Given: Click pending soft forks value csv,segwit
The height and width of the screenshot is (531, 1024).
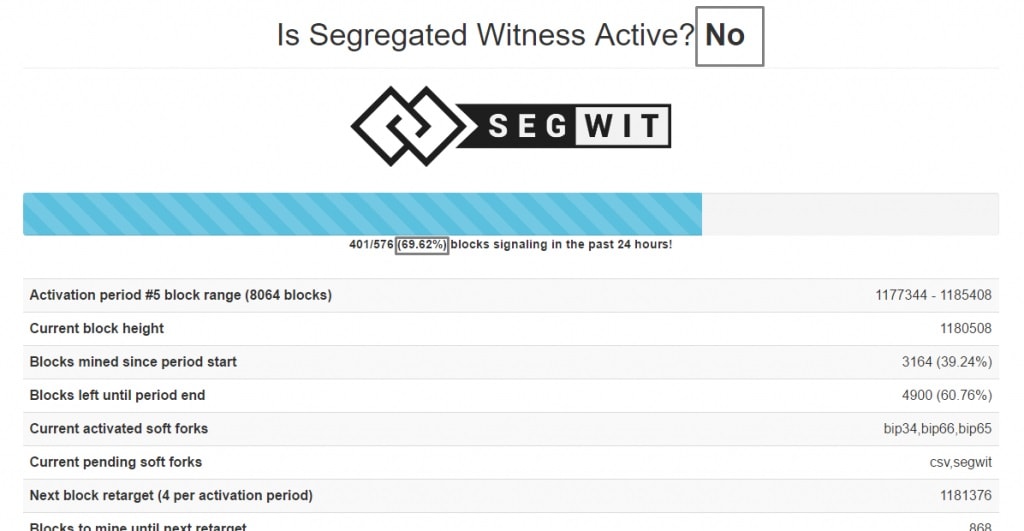Looking at the screenshot, I should [x=960, y=462].
